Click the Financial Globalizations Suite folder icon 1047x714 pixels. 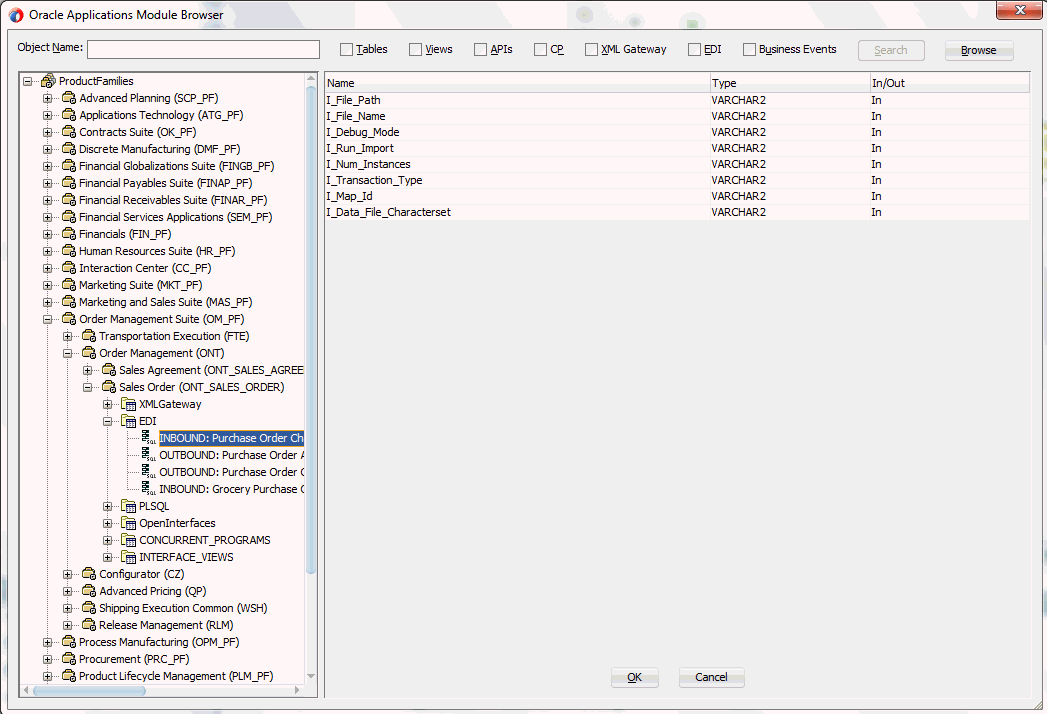69,166
